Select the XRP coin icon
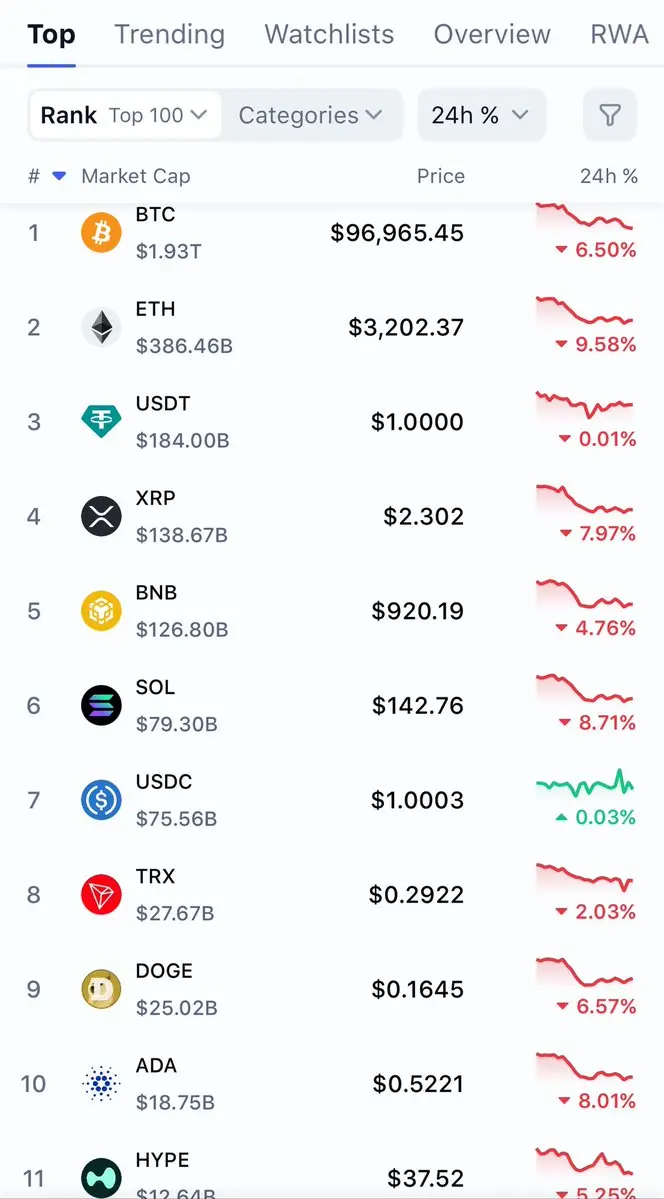 [x=101, y=516]
